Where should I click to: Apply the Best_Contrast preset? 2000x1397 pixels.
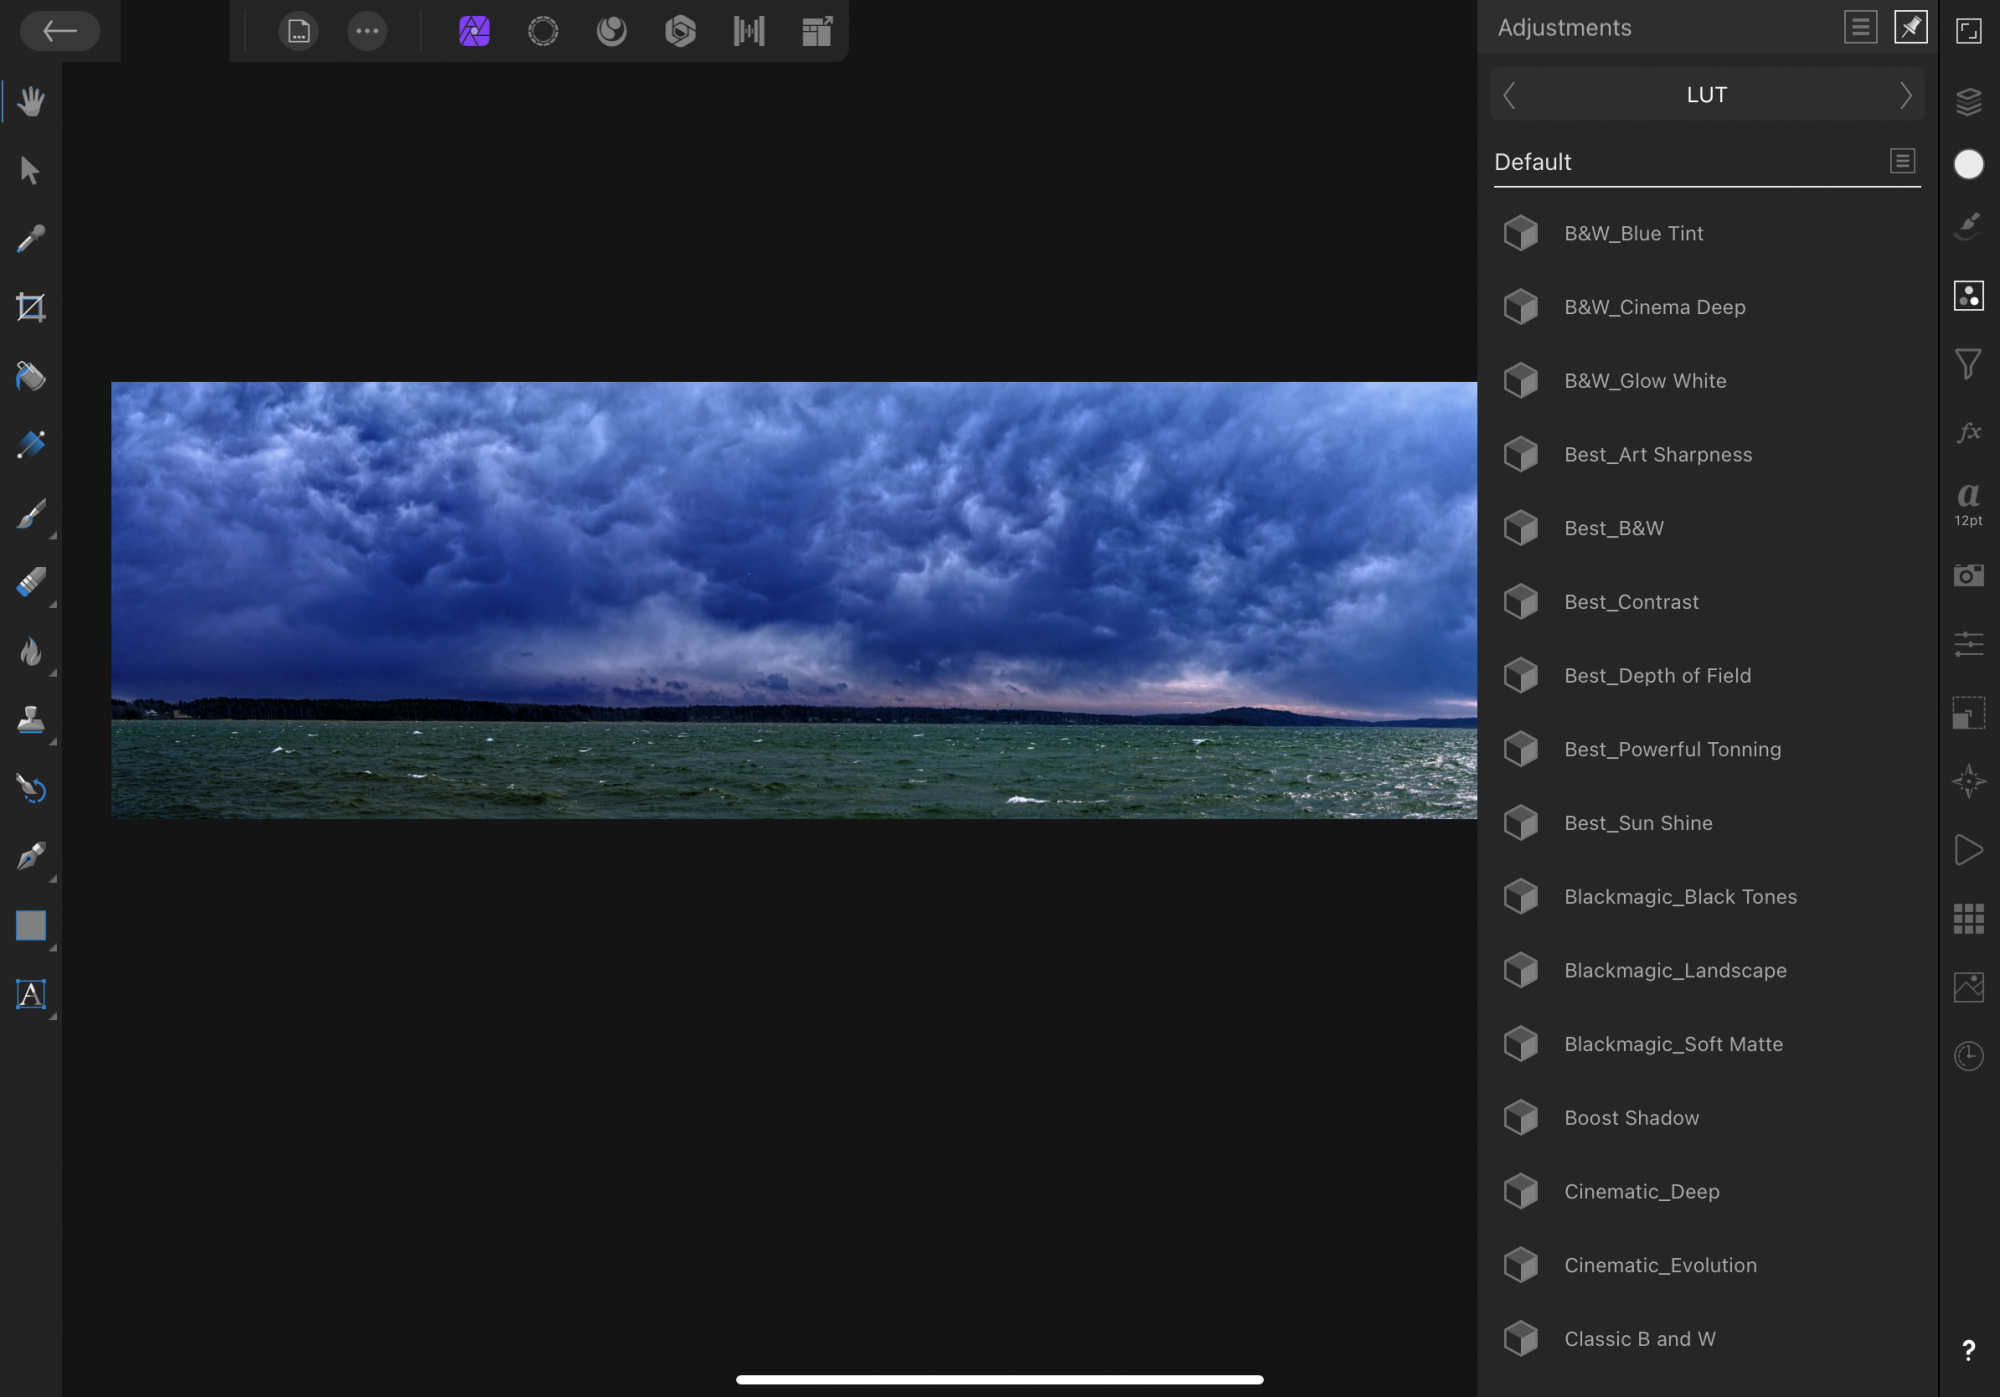pyautogui.click(x=1706, y=602)
